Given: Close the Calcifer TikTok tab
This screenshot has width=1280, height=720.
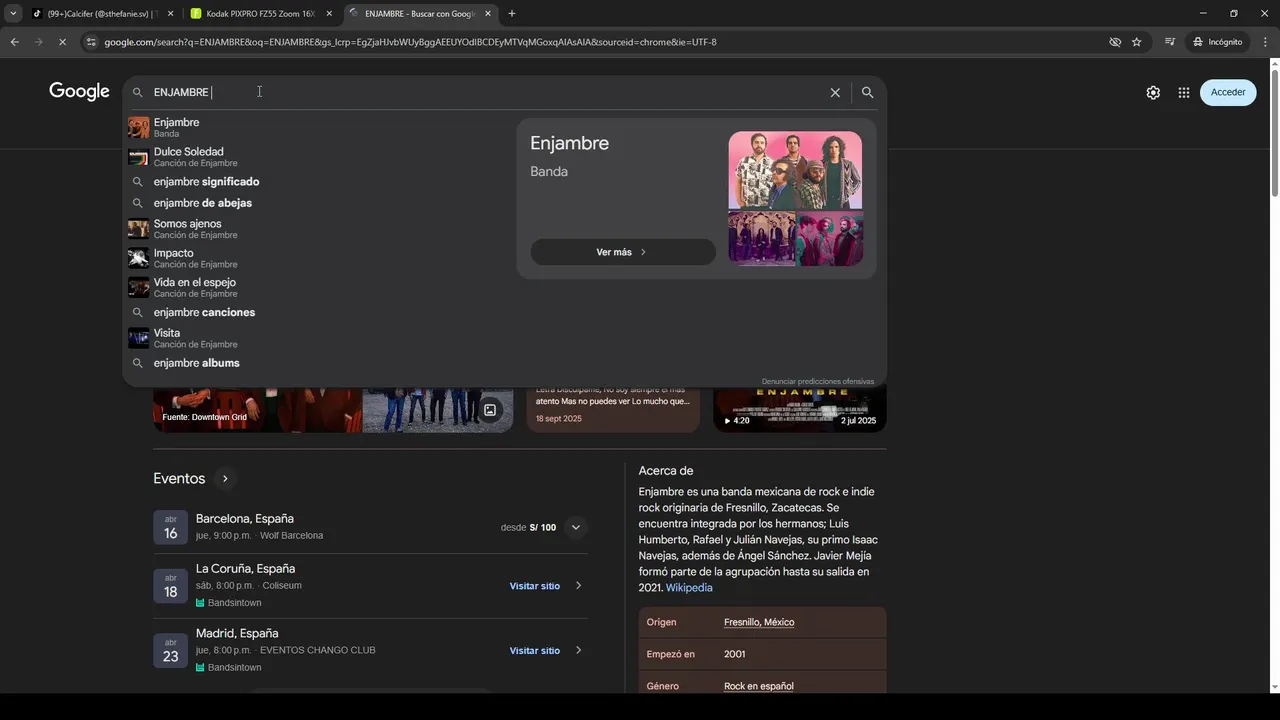Looking at the screenshot, I should click(170, 13).
